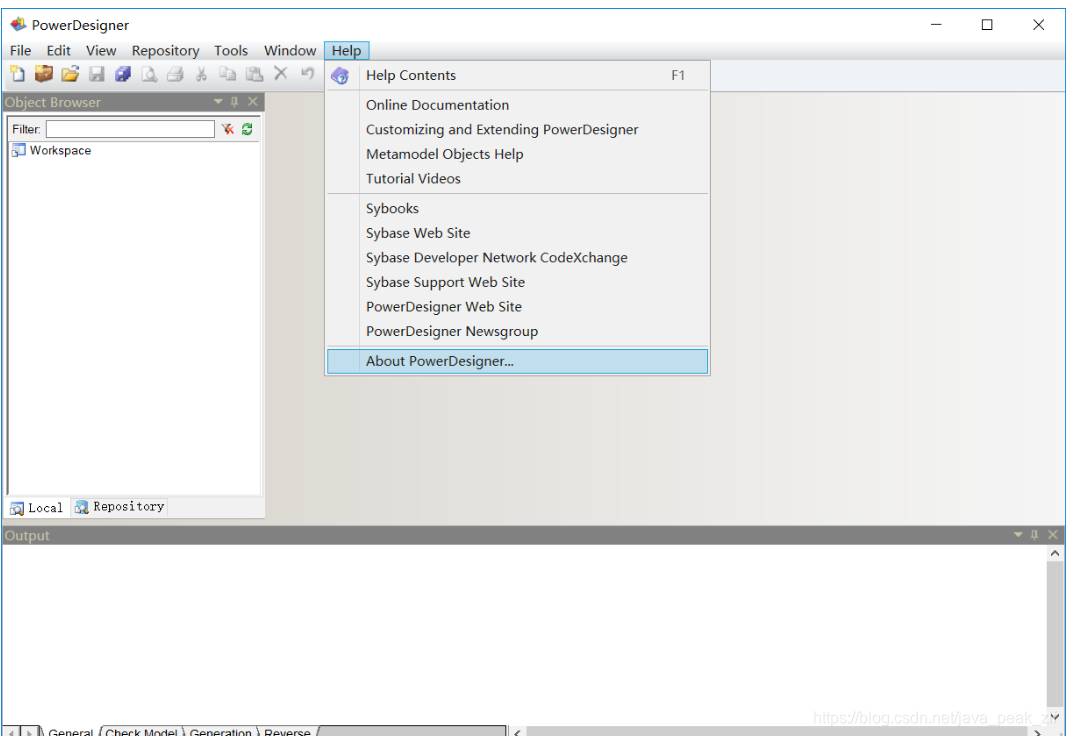Switch to Generation output tab

coord(220,731)
